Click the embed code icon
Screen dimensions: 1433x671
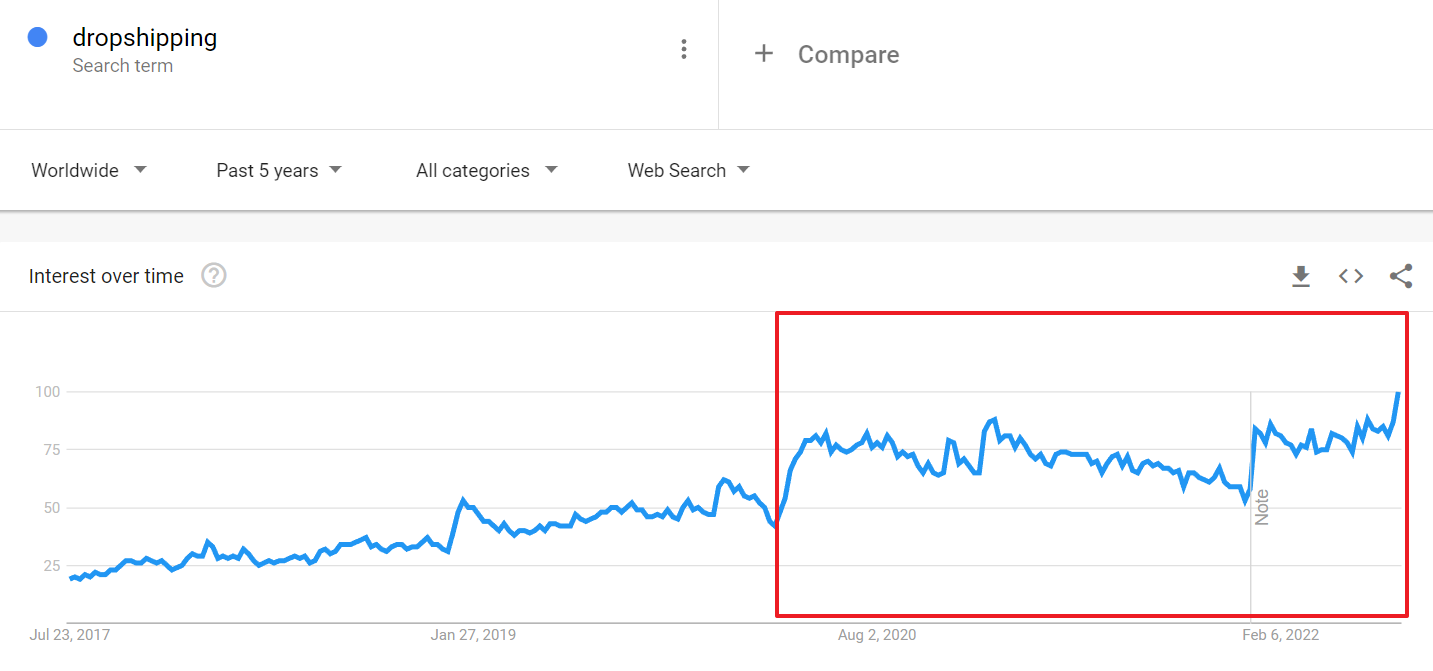[x=1351, y=276]
